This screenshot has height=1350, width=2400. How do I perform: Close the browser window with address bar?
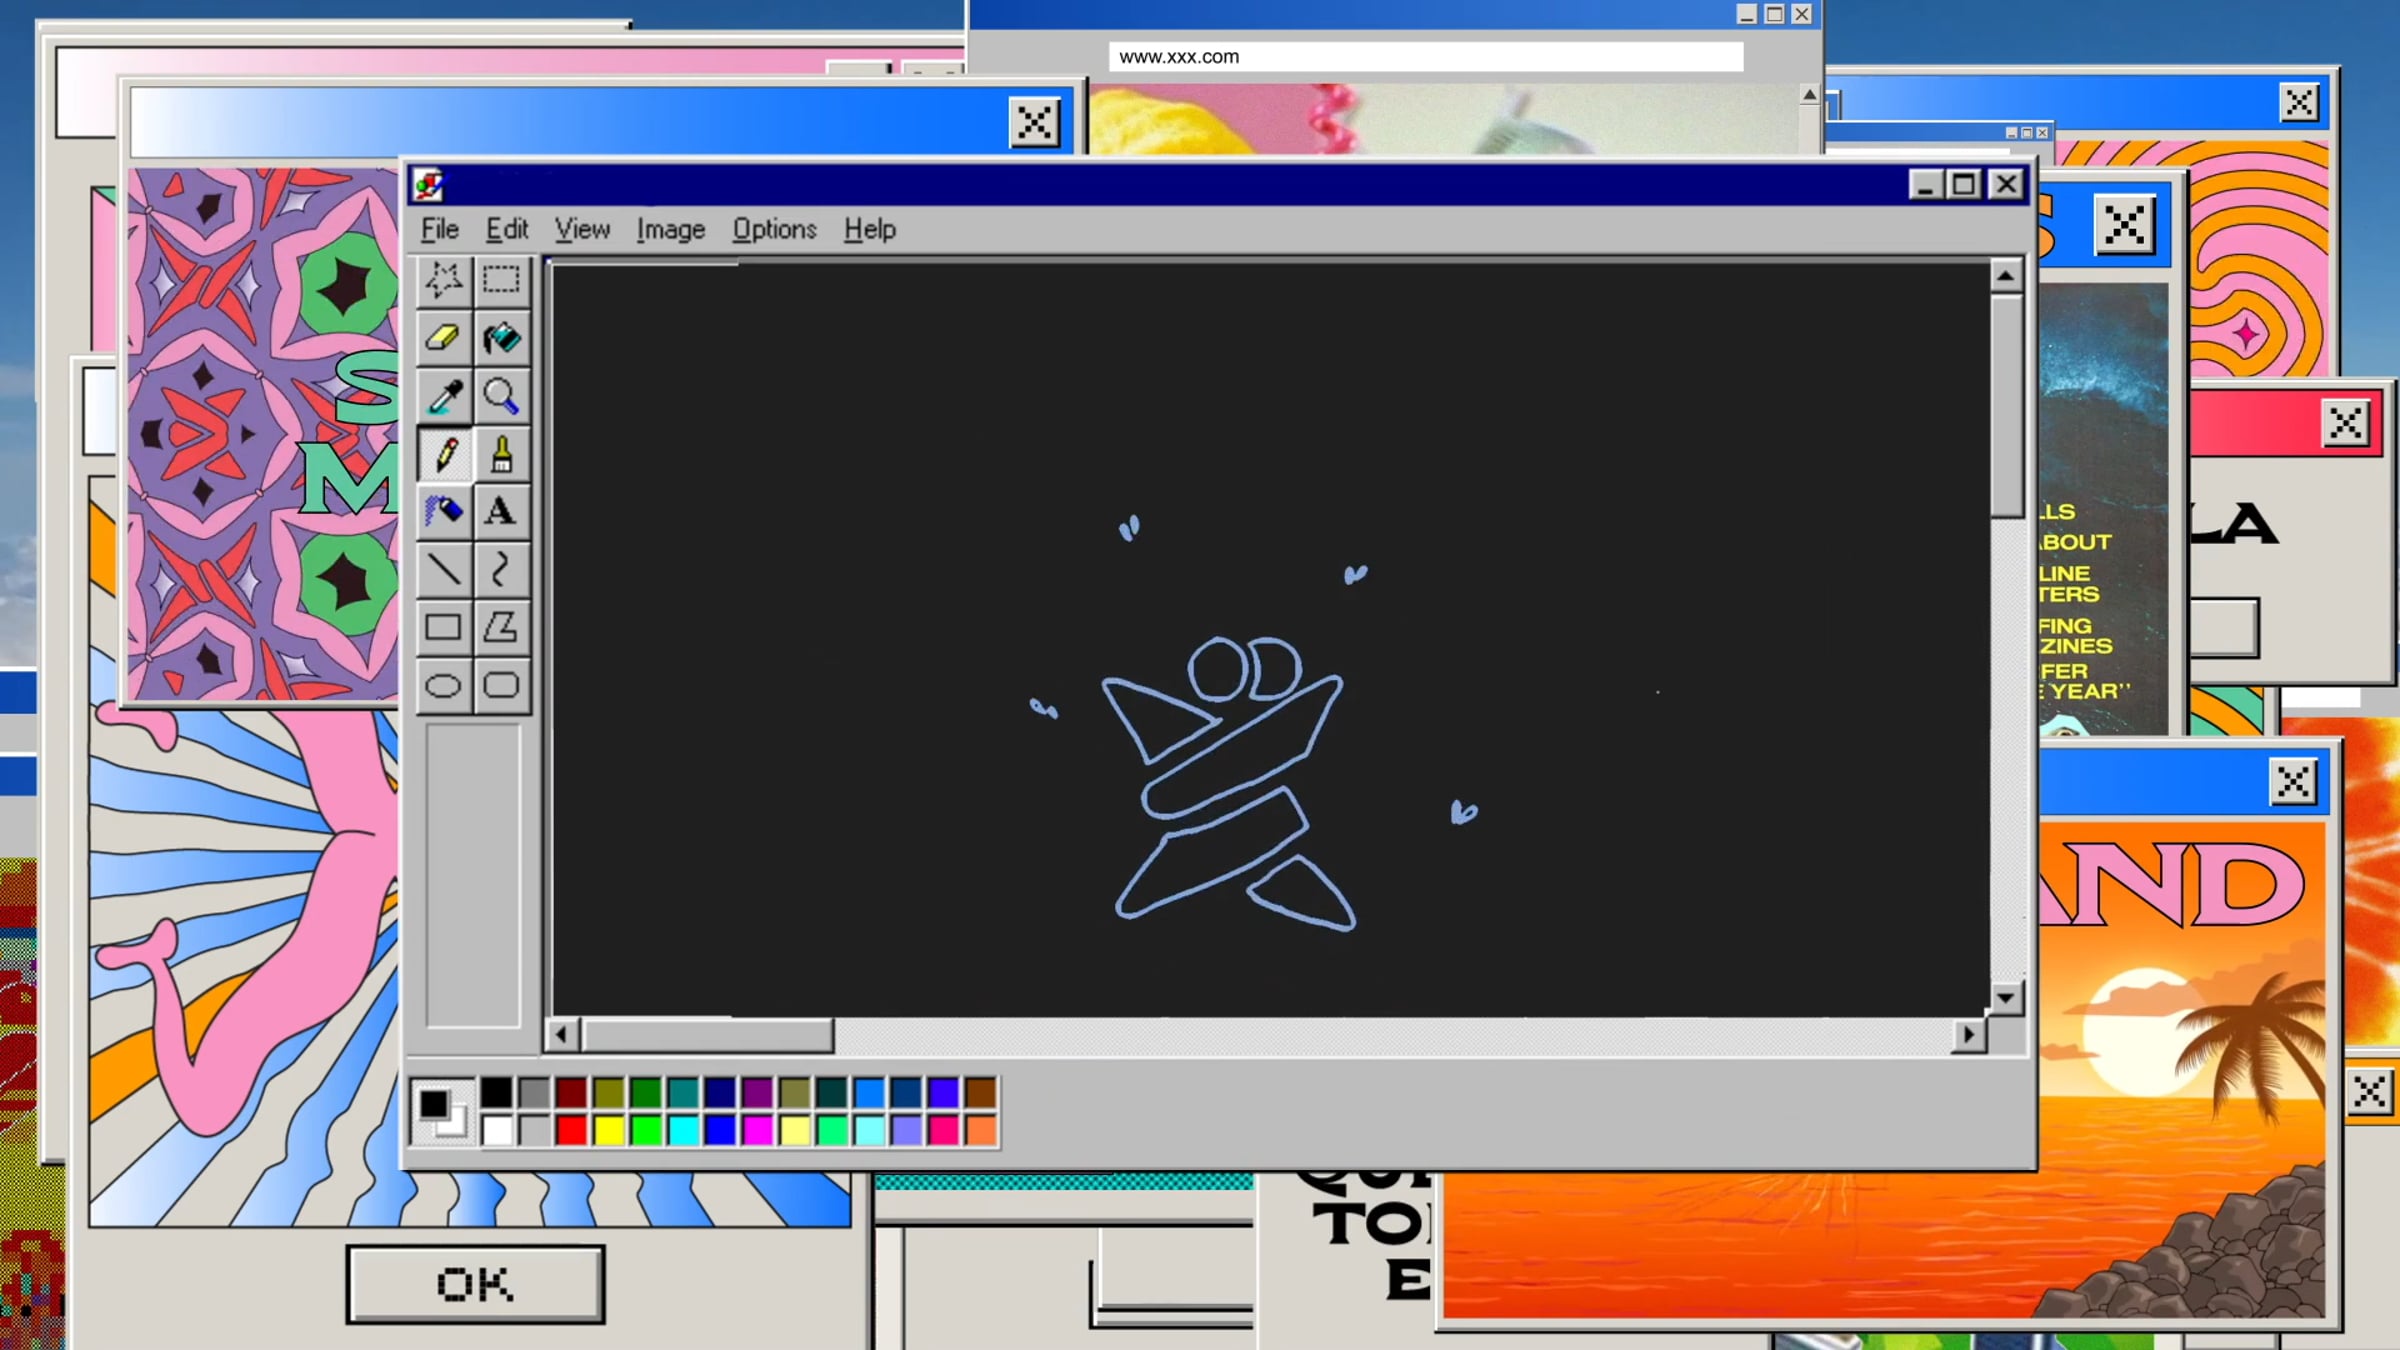click(1801, 14)
